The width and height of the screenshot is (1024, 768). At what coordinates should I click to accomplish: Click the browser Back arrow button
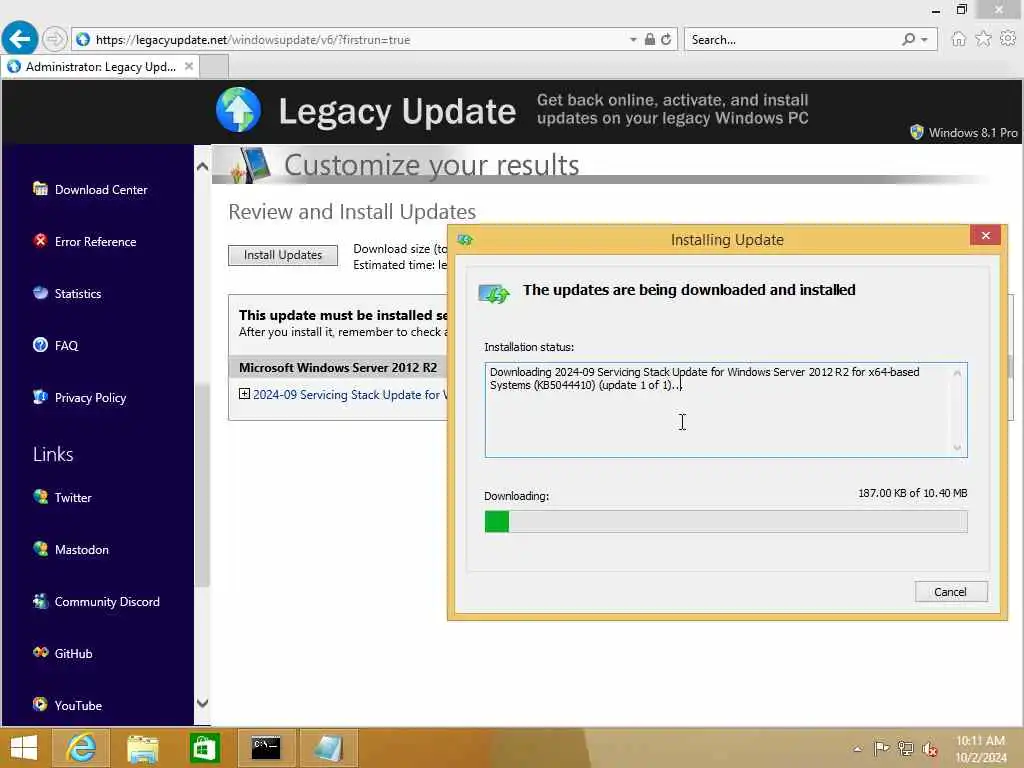[x=20, y=39]
